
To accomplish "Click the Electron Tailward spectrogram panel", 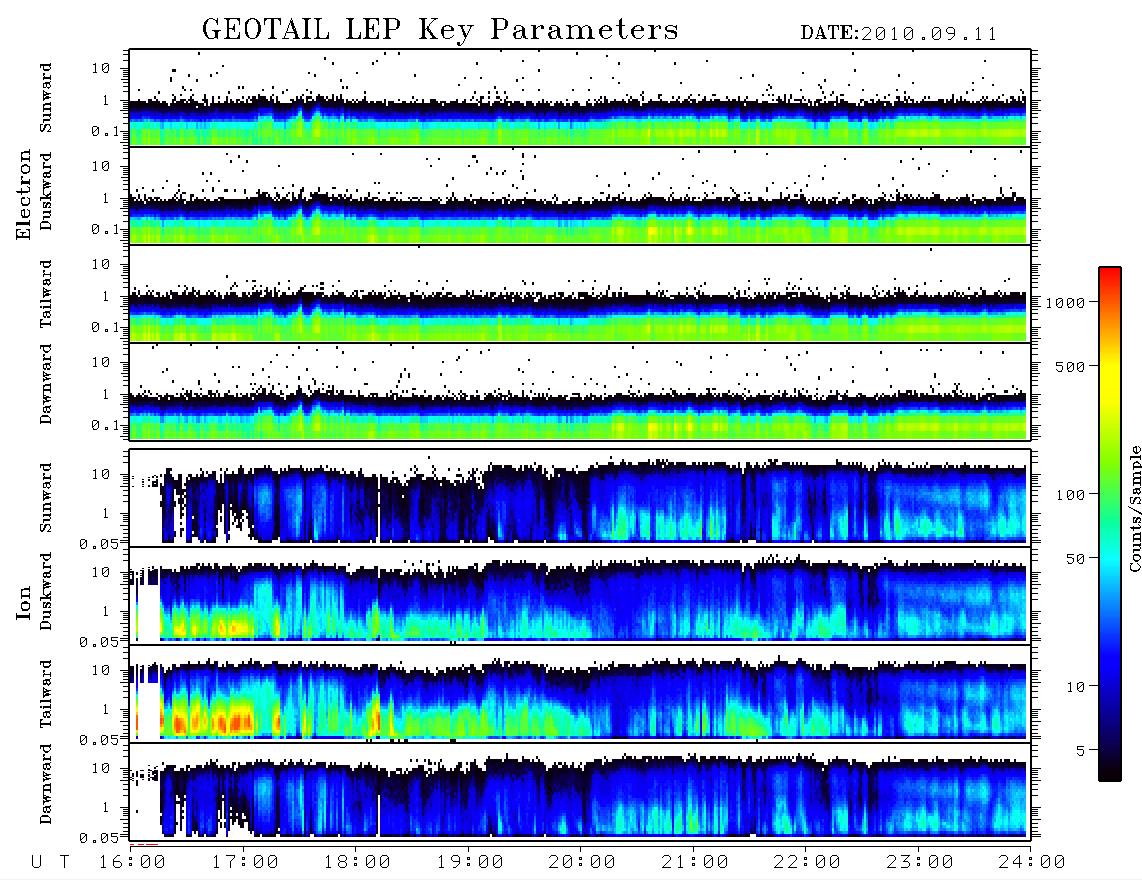I will click(580, 294).
